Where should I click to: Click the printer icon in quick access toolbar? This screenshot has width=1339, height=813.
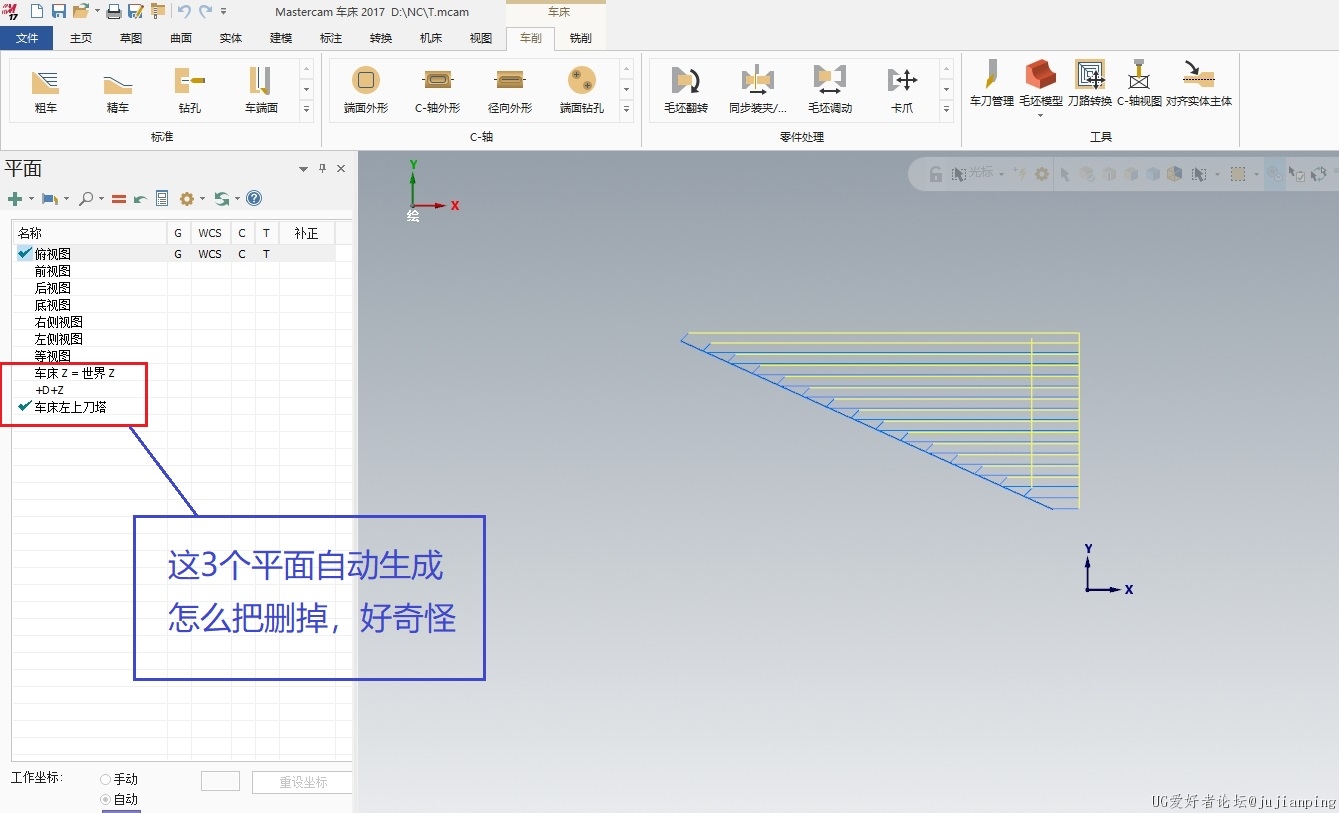[x=113, y=11]
